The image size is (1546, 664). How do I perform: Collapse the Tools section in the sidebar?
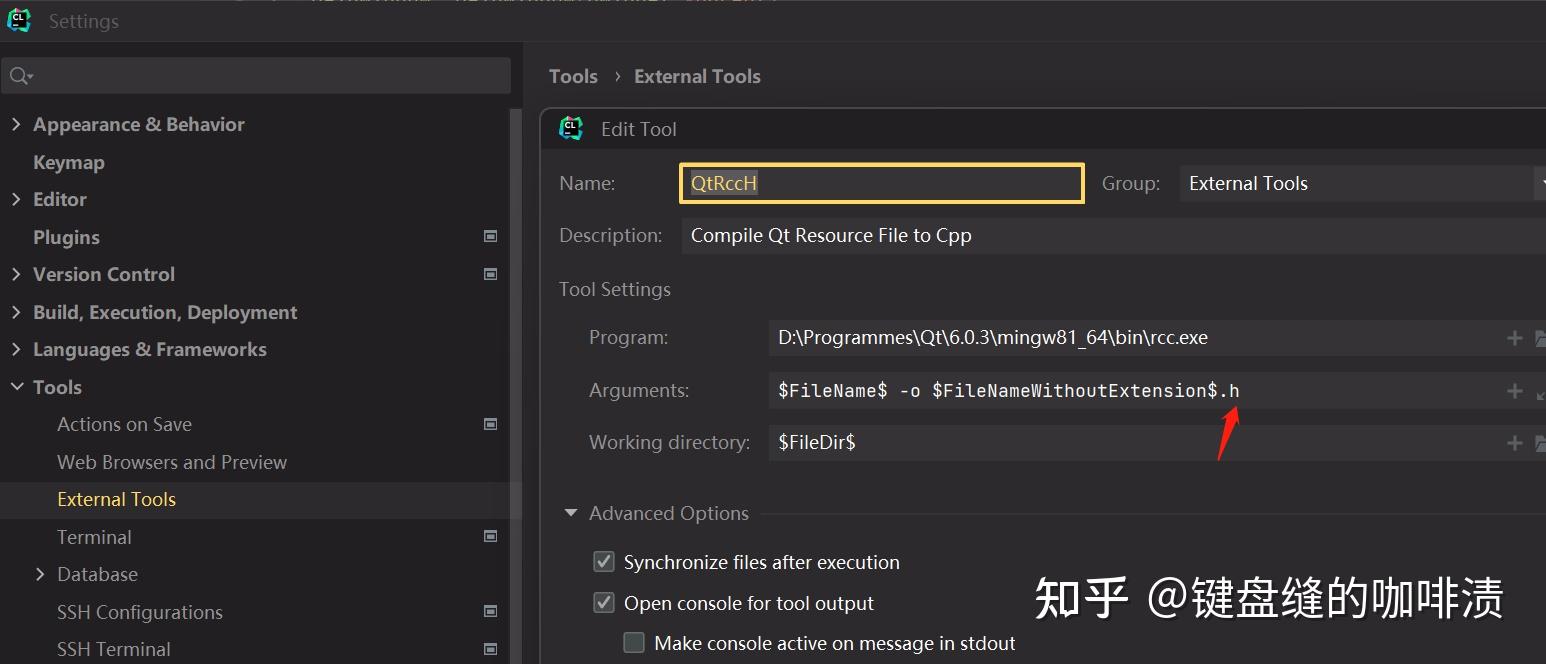click(x=16, y=387)
